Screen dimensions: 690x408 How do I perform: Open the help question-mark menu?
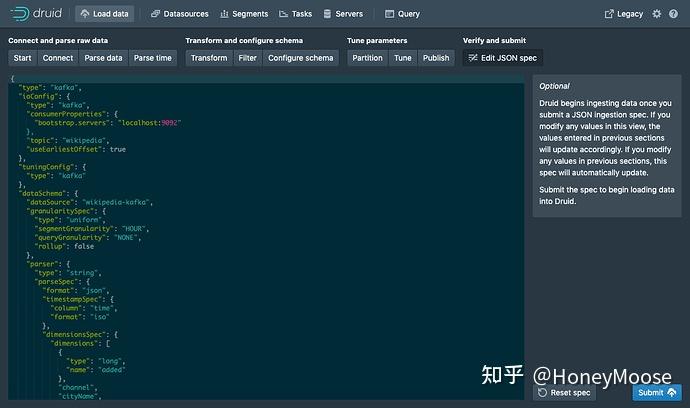point(673,14)
